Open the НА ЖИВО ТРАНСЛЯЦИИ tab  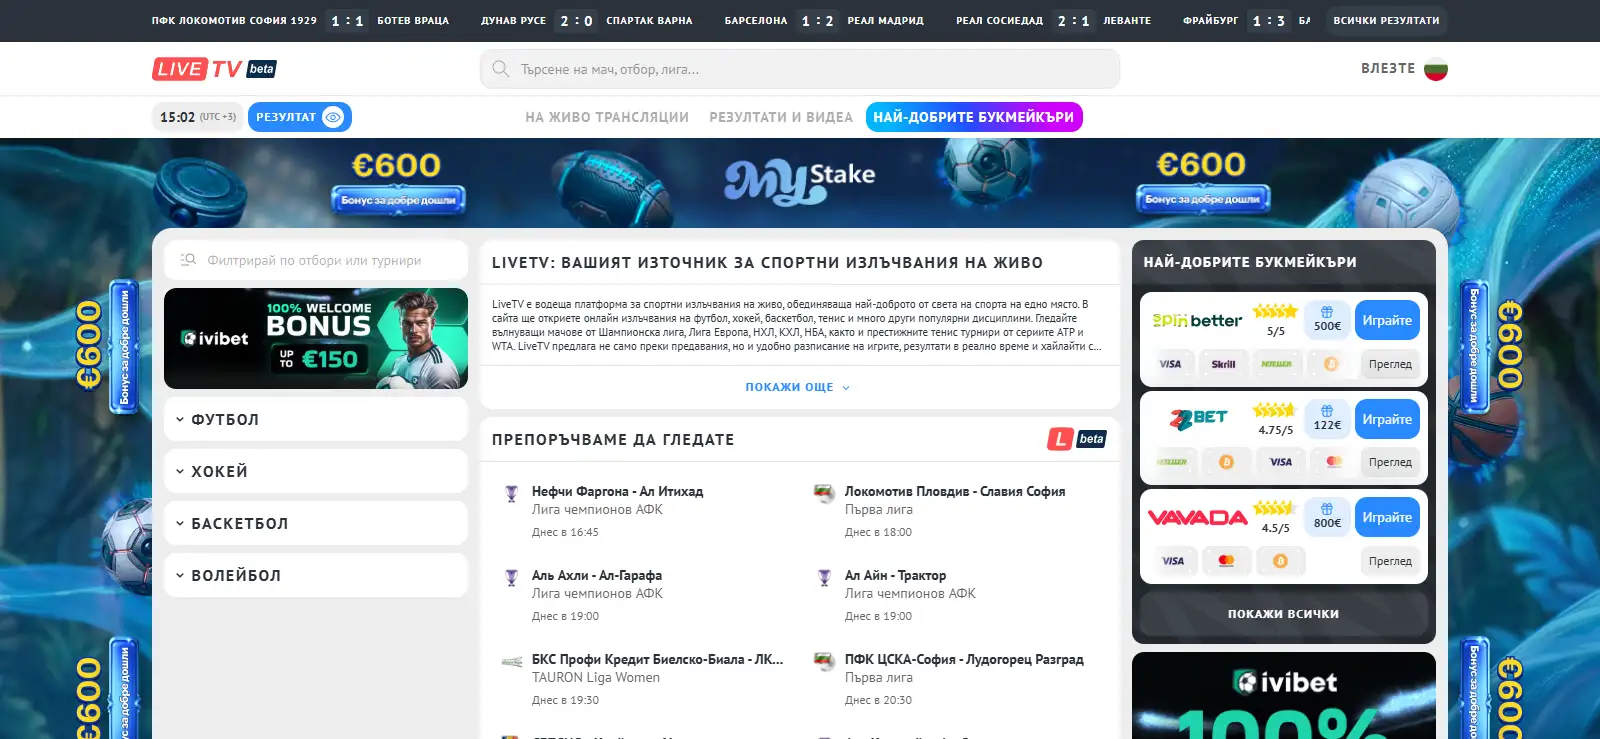(x=607, y=117)
